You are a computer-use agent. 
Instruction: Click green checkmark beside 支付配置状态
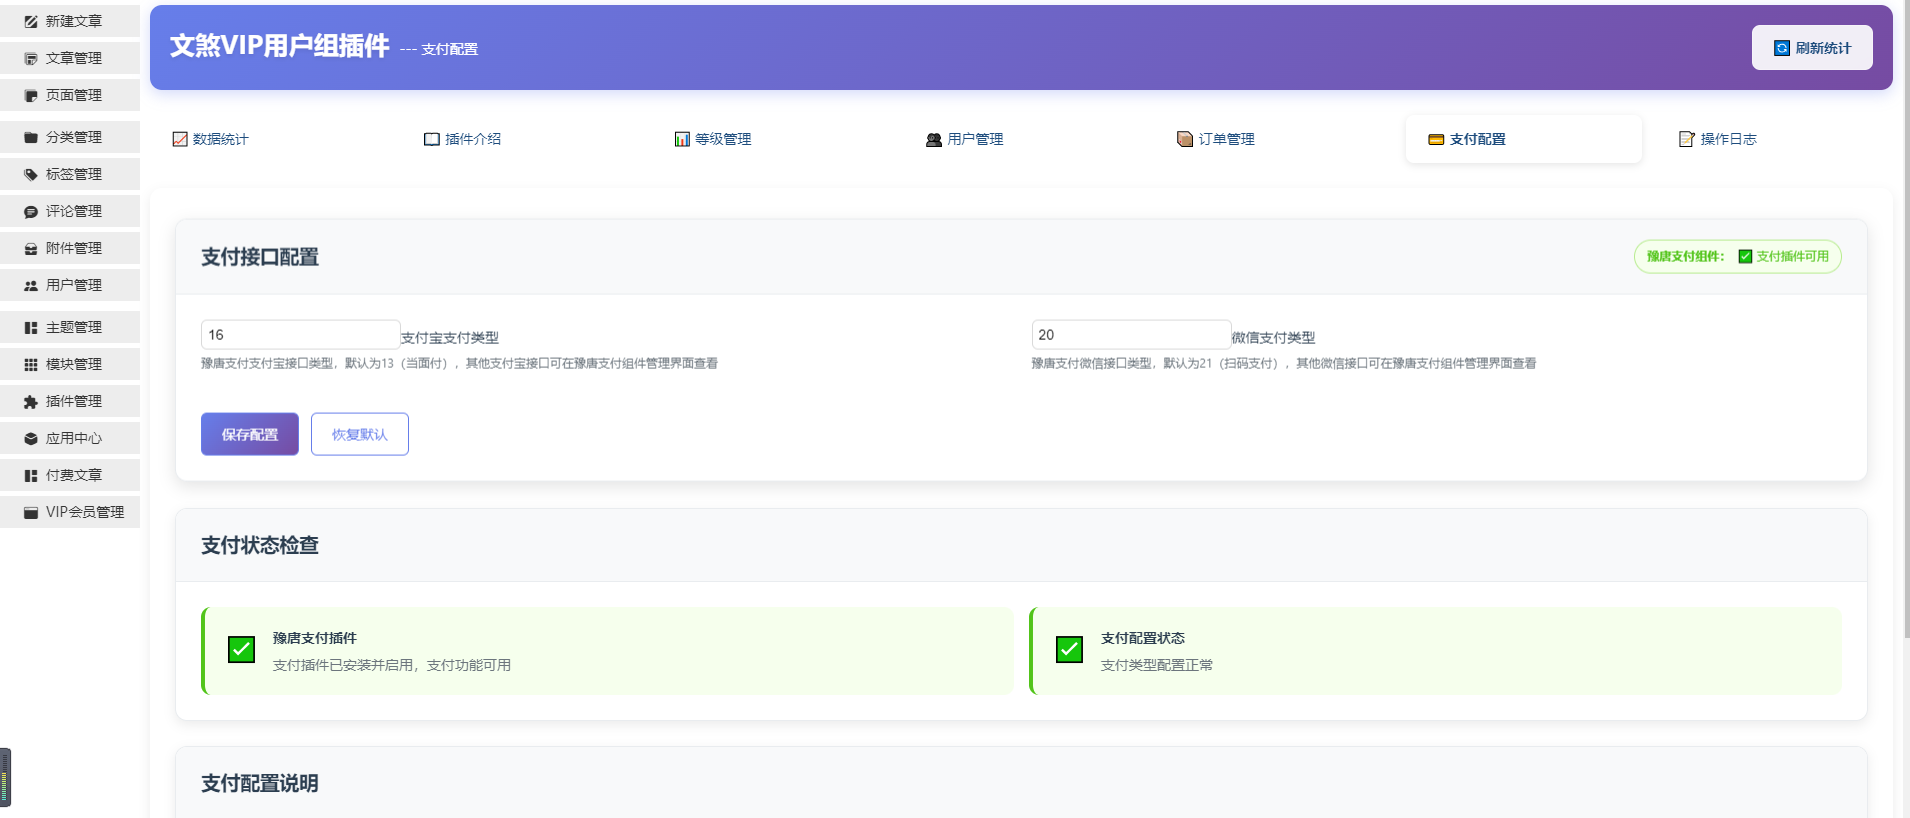[1069, 650]
